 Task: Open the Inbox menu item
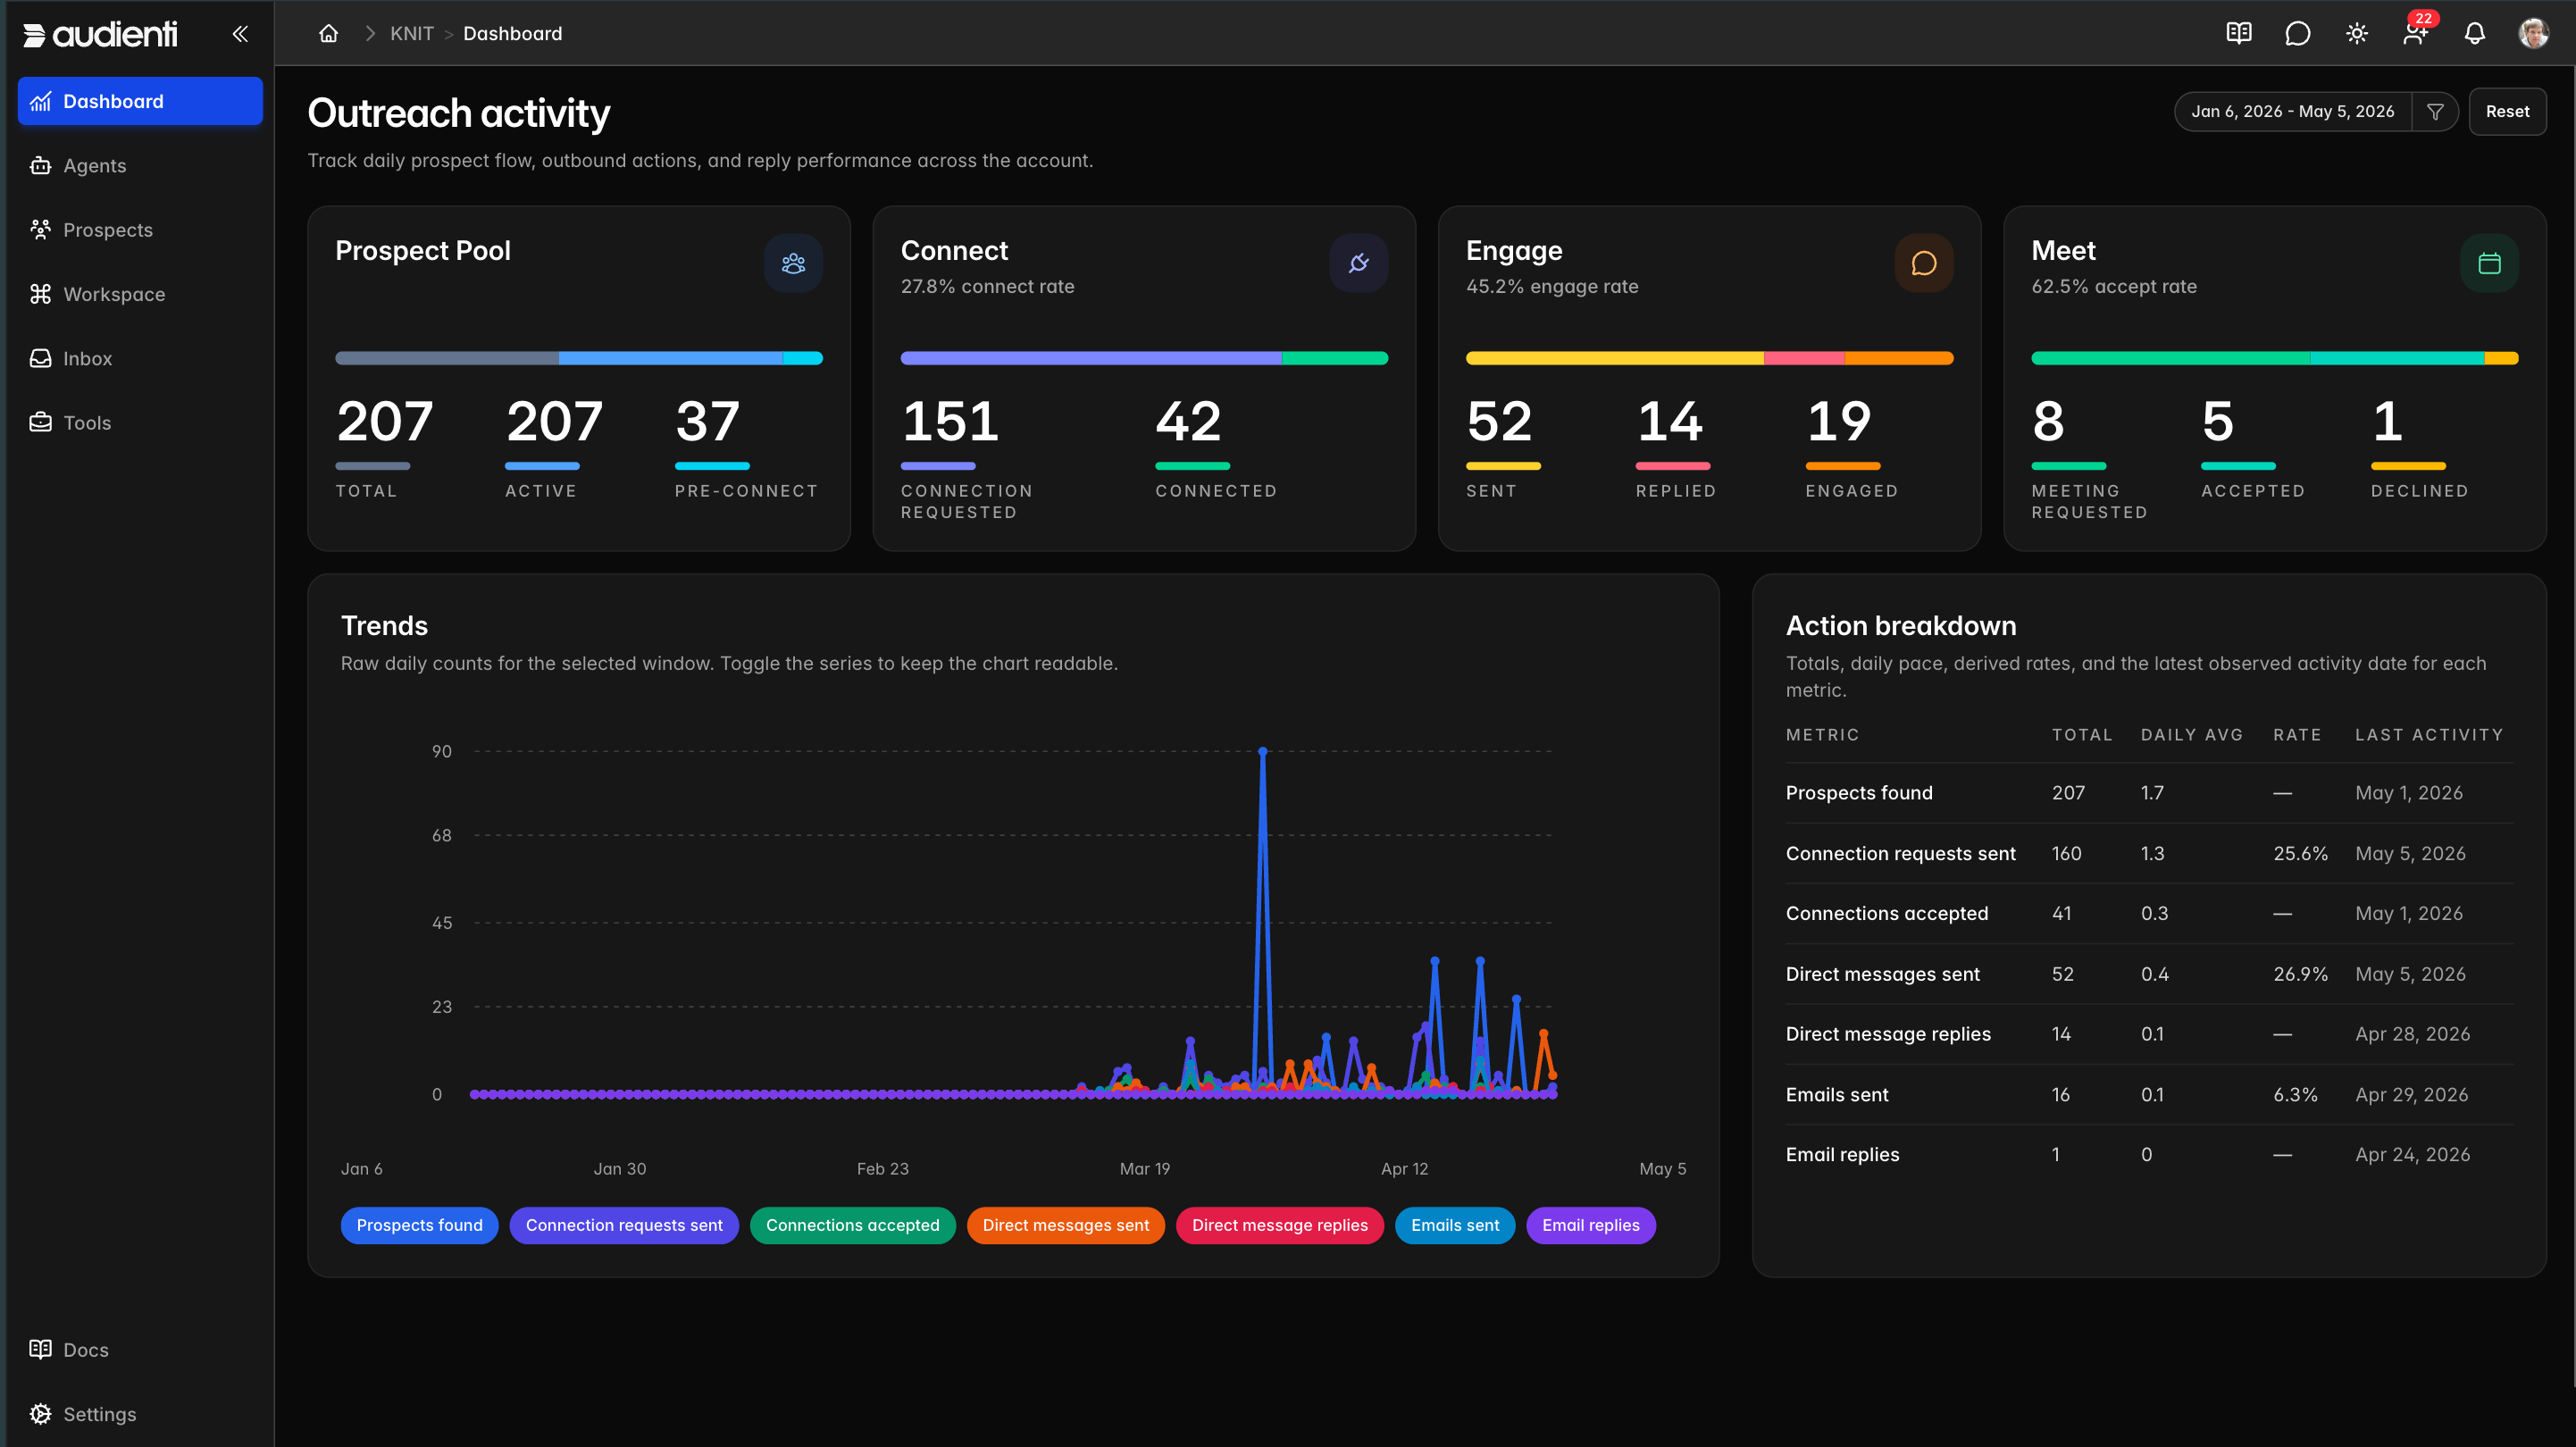140,358
